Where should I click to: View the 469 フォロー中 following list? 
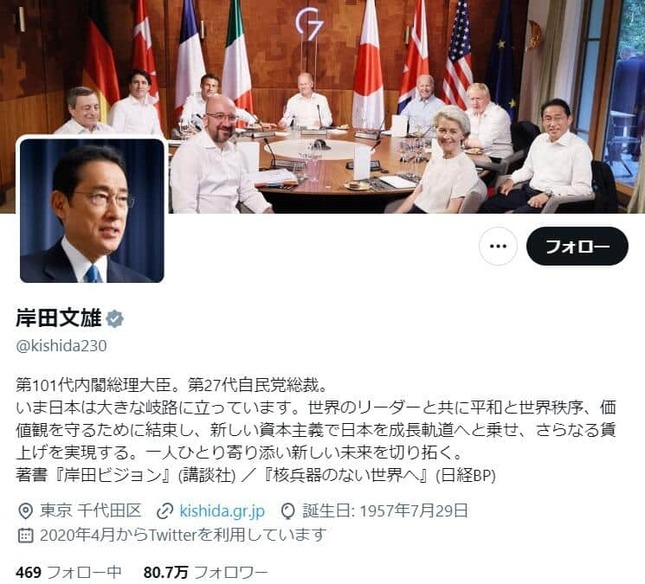tap(69, 572)
